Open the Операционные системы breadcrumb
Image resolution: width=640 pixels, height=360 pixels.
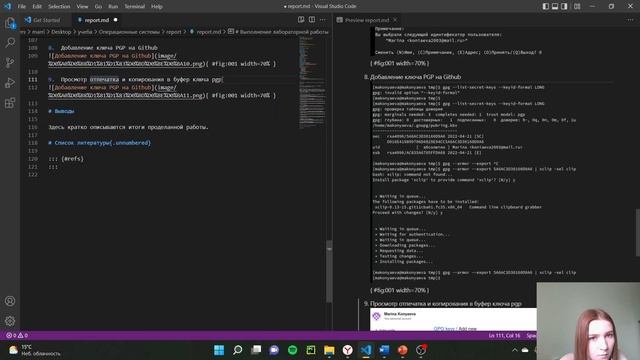point(129,32)
